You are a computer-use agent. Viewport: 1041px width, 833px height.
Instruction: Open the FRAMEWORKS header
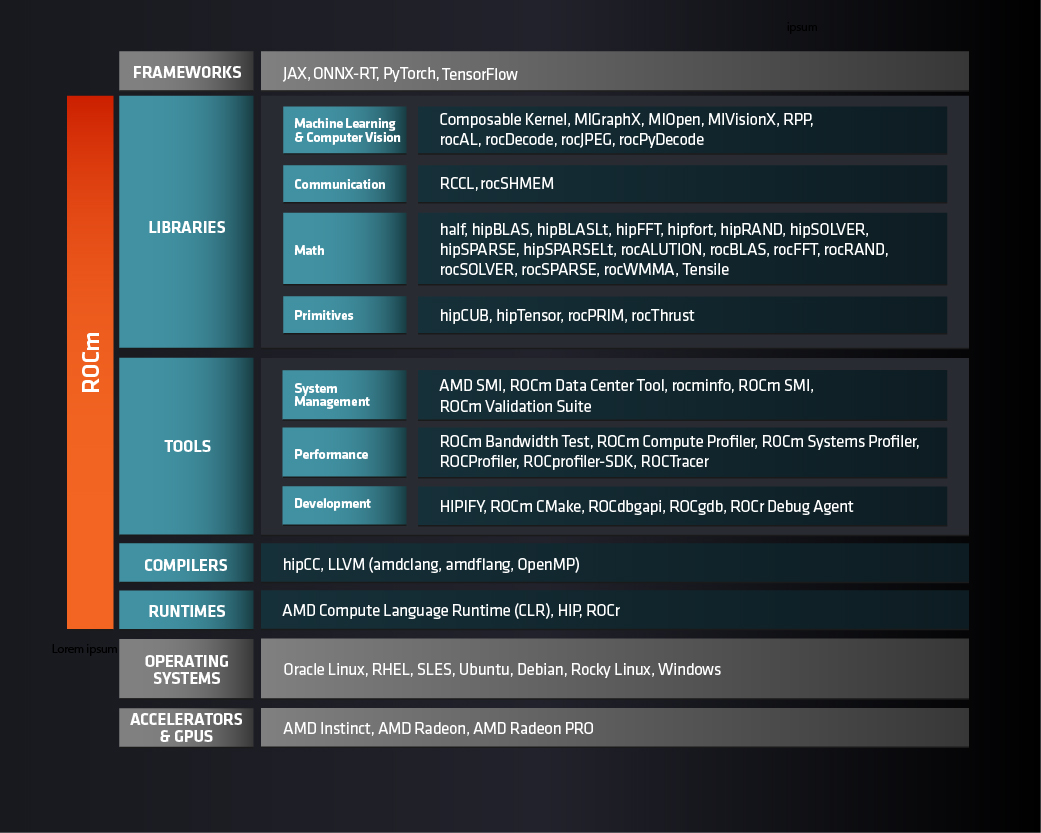(186, 71)
